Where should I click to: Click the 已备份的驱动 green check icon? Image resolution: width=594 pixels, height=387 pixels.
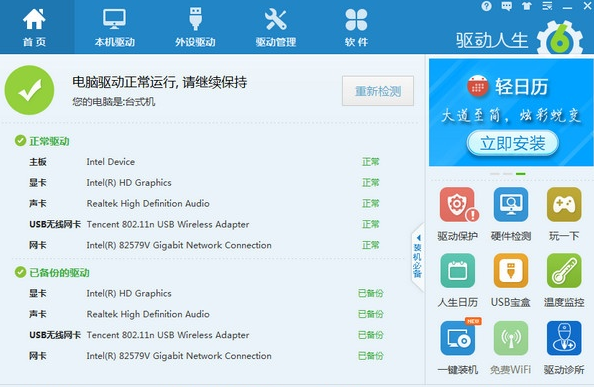tap(20, 272)
